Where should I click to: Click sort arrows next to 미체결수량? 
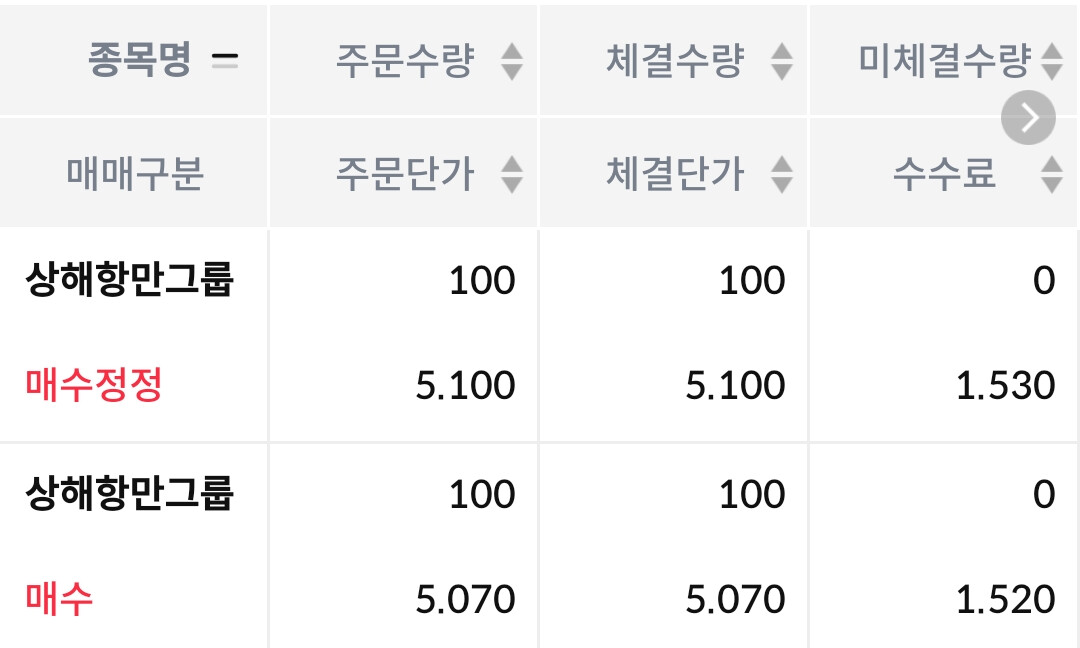point(1051,62)
